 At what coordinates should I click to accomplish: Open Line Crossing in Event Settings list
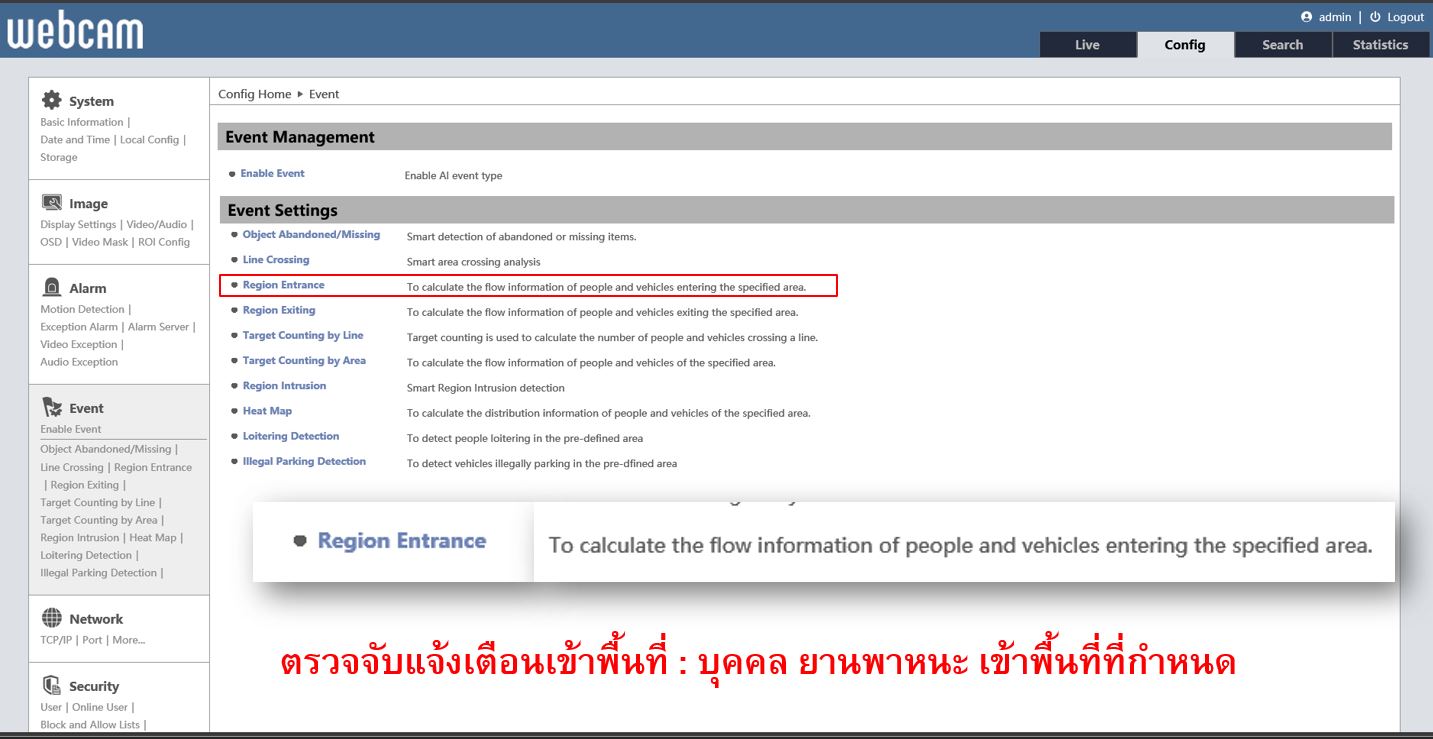[x=276, y=260]
